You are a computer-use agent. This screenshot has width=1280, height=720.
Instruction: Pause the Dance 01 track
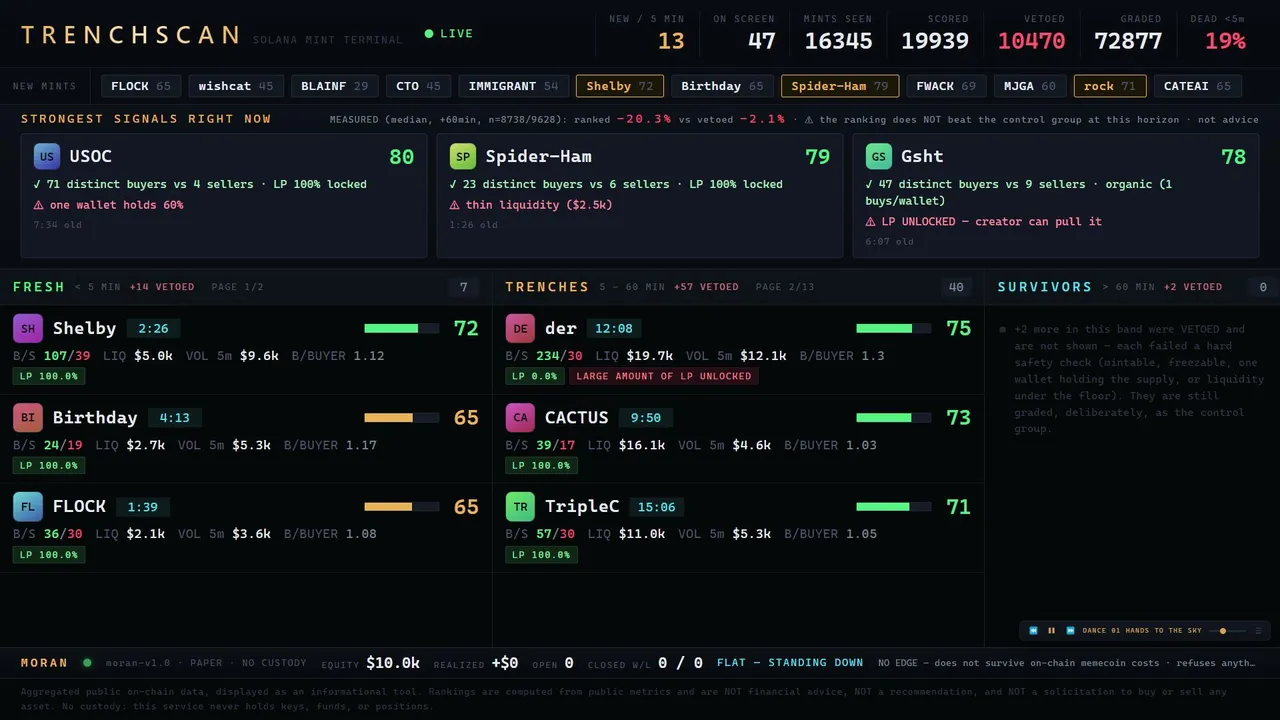pos(1052,631)
